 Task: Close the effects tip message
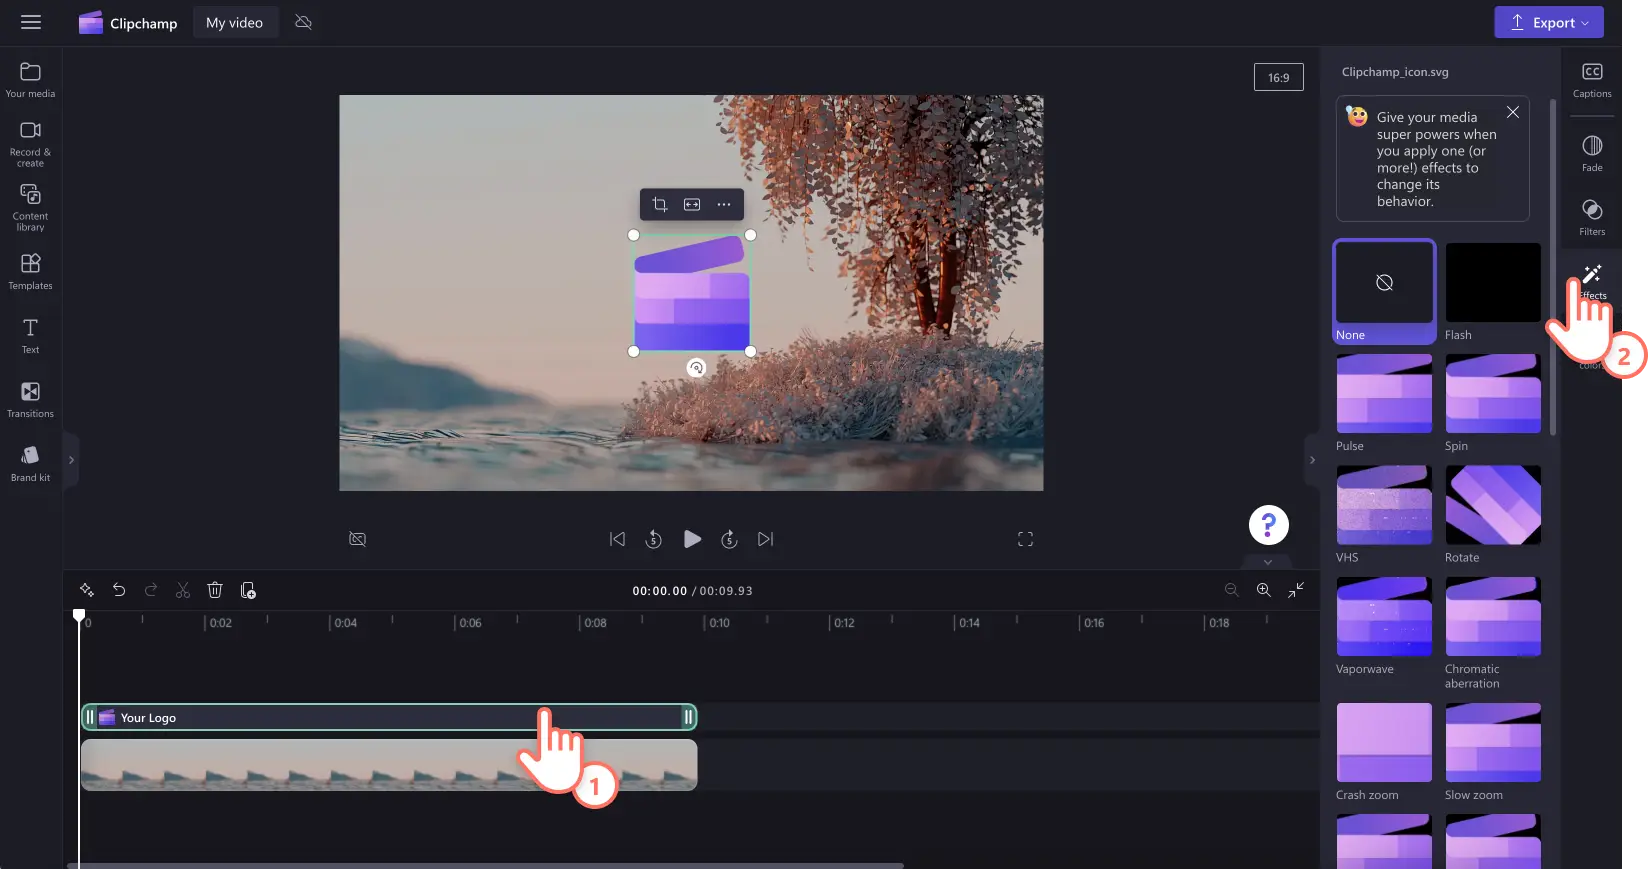click(x=1513, y=112)
